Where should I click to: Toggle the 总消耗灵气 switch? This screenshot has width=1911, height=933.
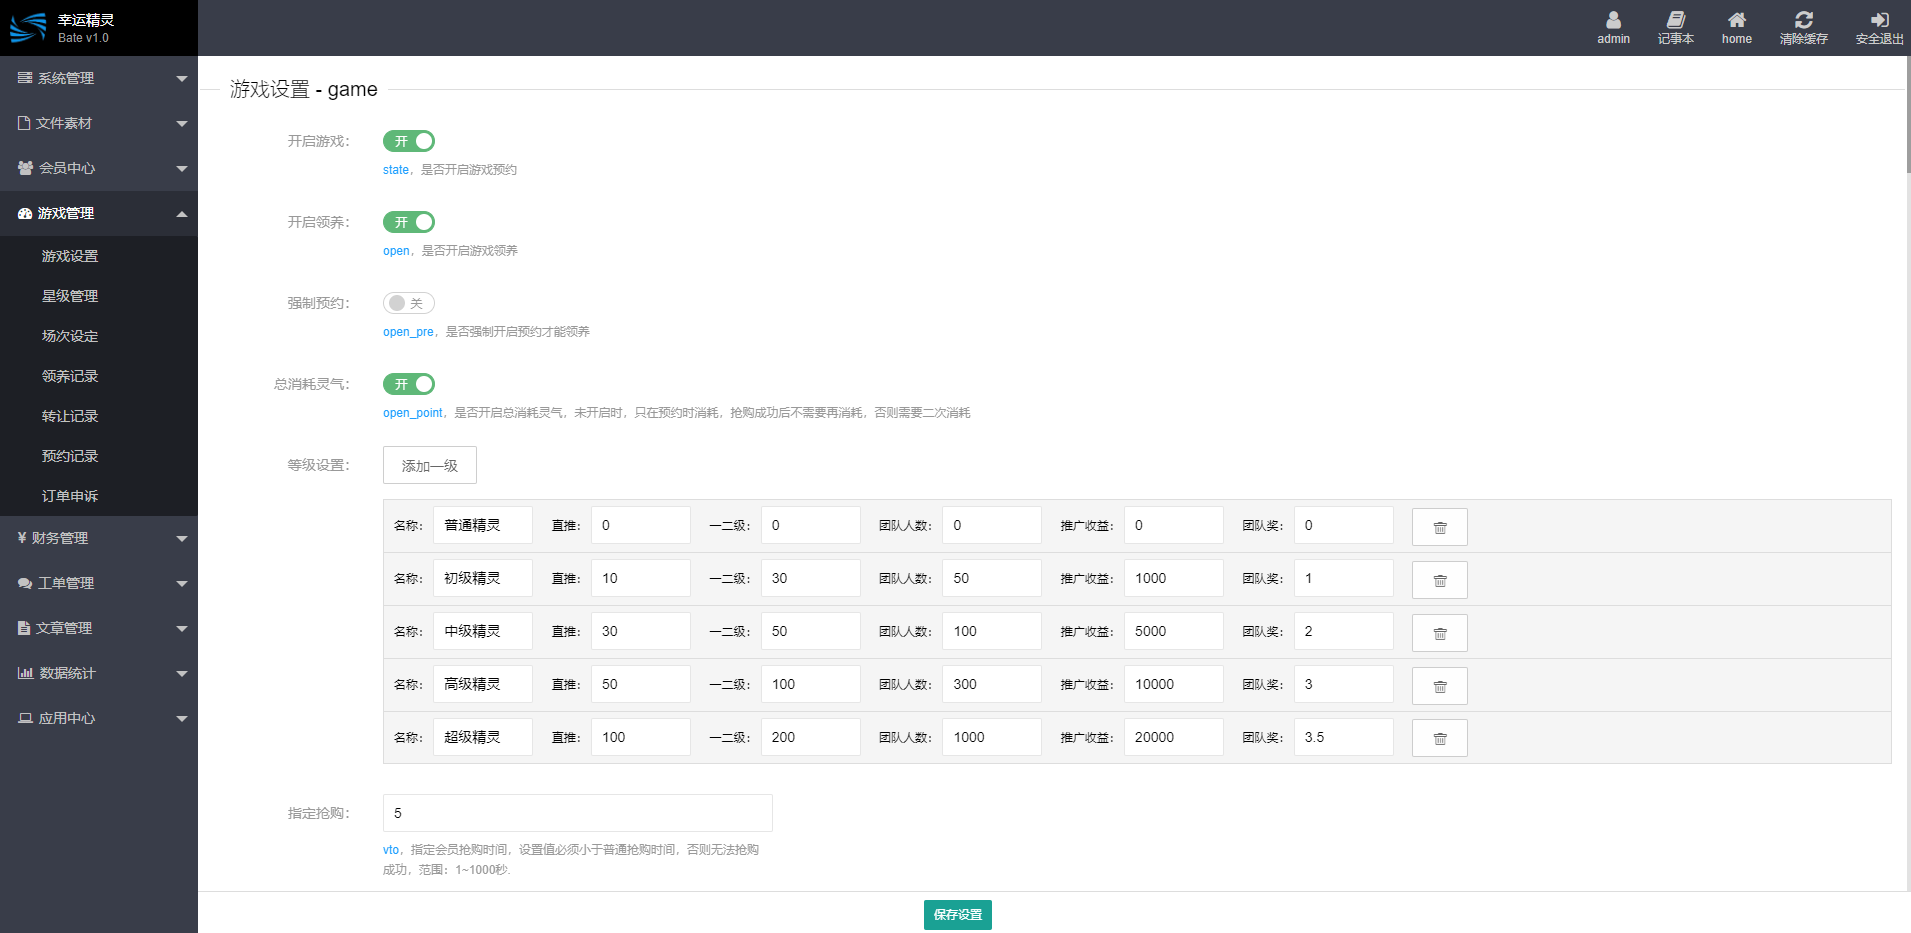coord(409,384)
